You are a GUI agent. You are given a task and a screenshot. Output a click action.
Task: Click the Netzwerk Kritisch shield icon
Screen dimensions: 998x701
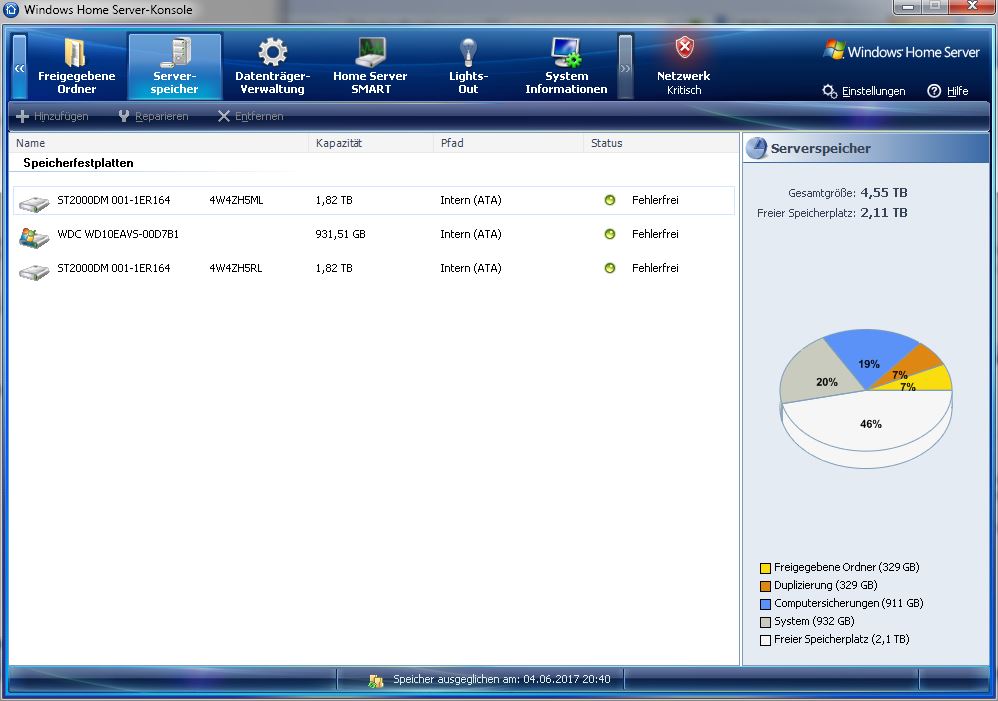click(x=685, y=47)
